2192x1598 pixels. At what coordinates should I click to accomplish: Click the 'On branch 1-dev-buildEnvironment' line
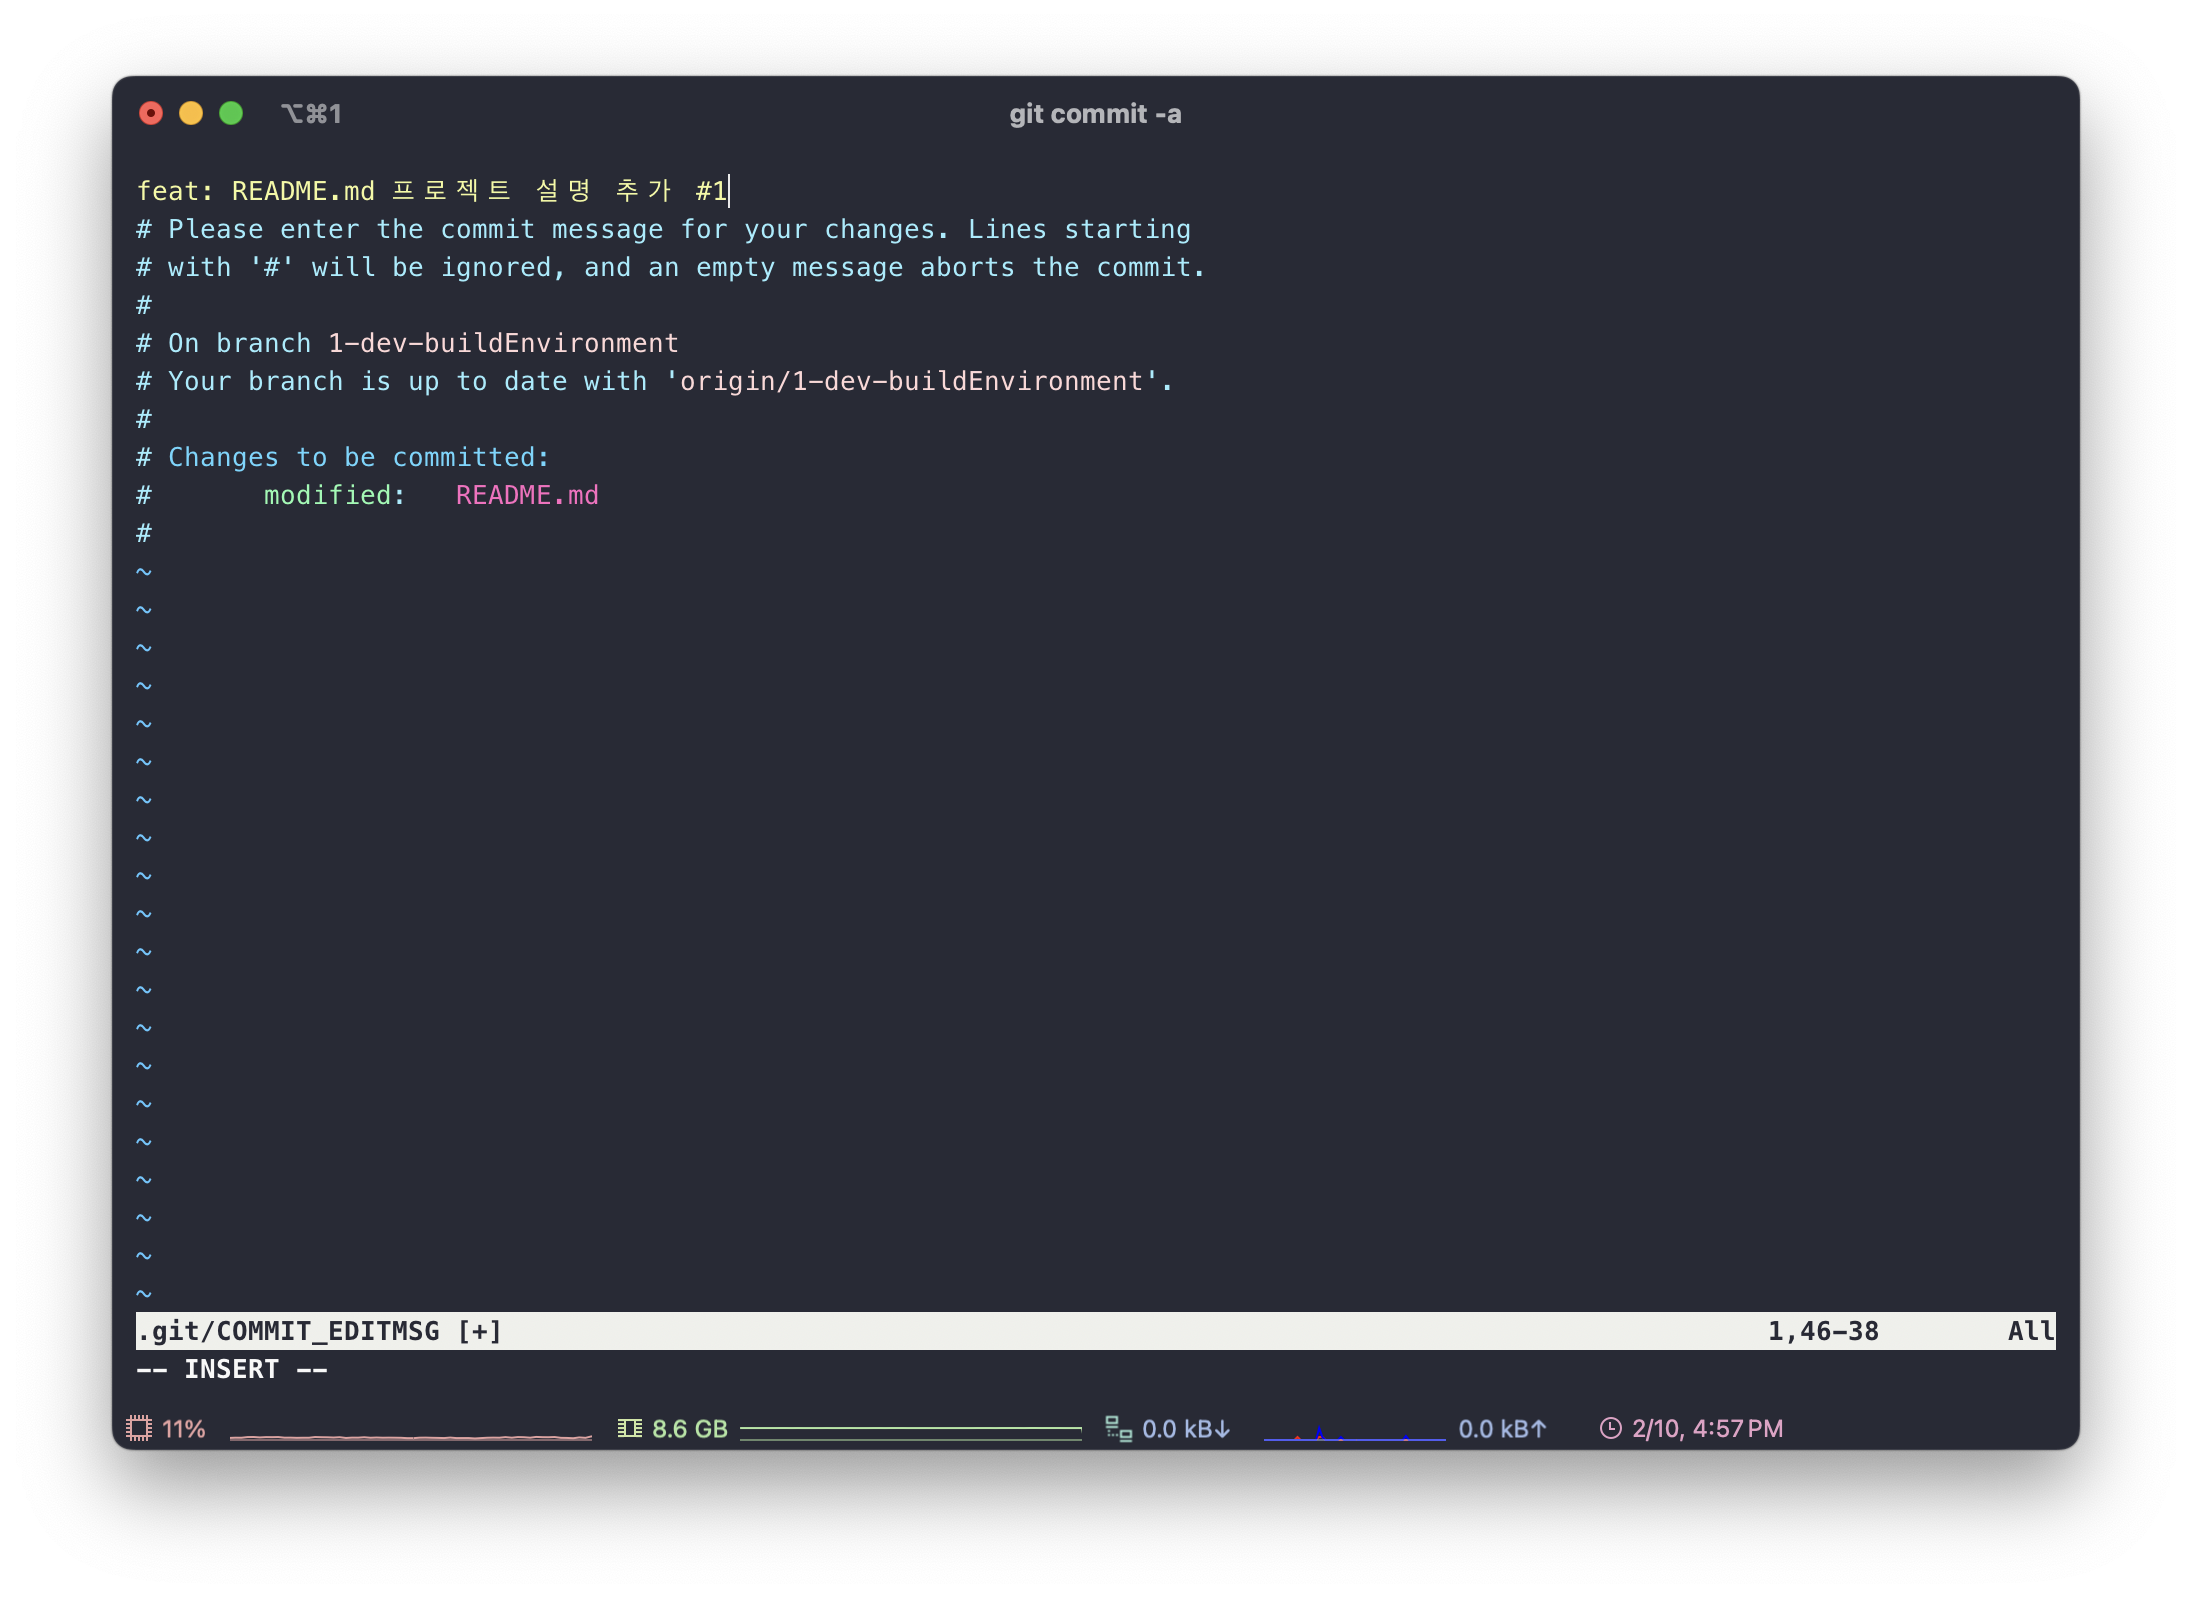pyautogui.click(x=408, y=343)
